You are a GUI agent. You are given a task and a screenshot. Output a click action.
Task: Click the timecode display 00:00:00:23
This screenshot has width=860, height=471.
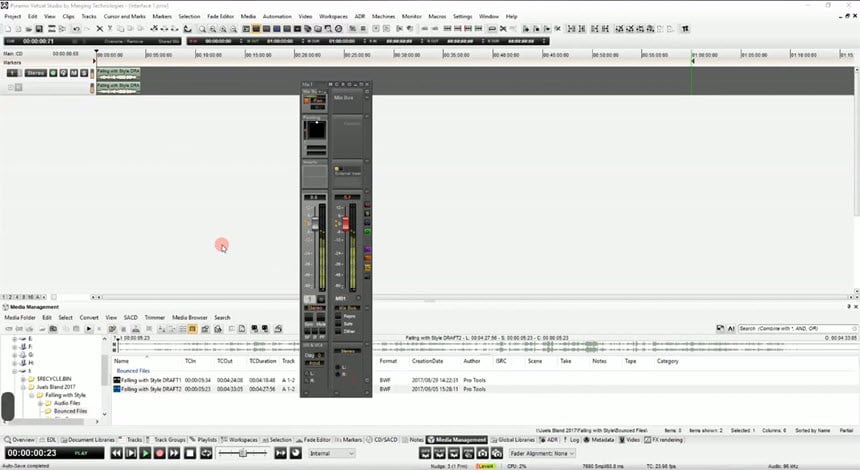tap(32, 453)
